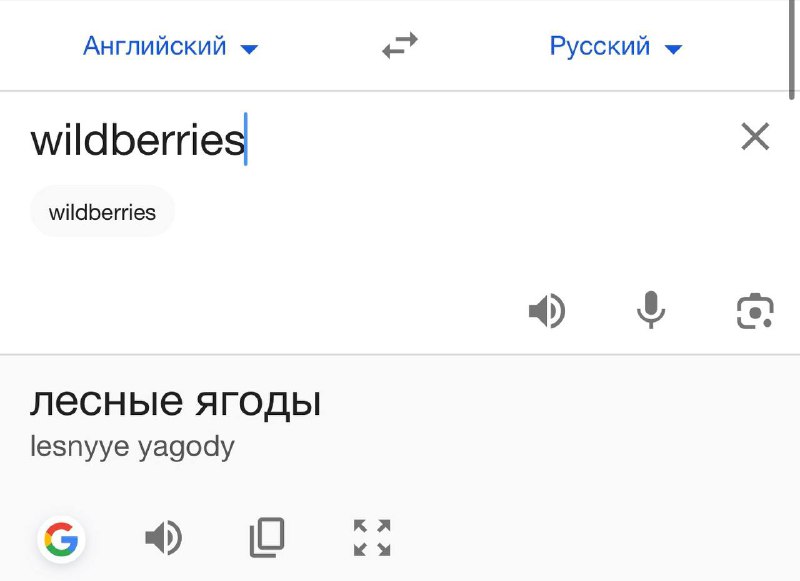
Task: Select the wildberries suggestion chip
Action: pyautogui.click(x=102, y=212)
